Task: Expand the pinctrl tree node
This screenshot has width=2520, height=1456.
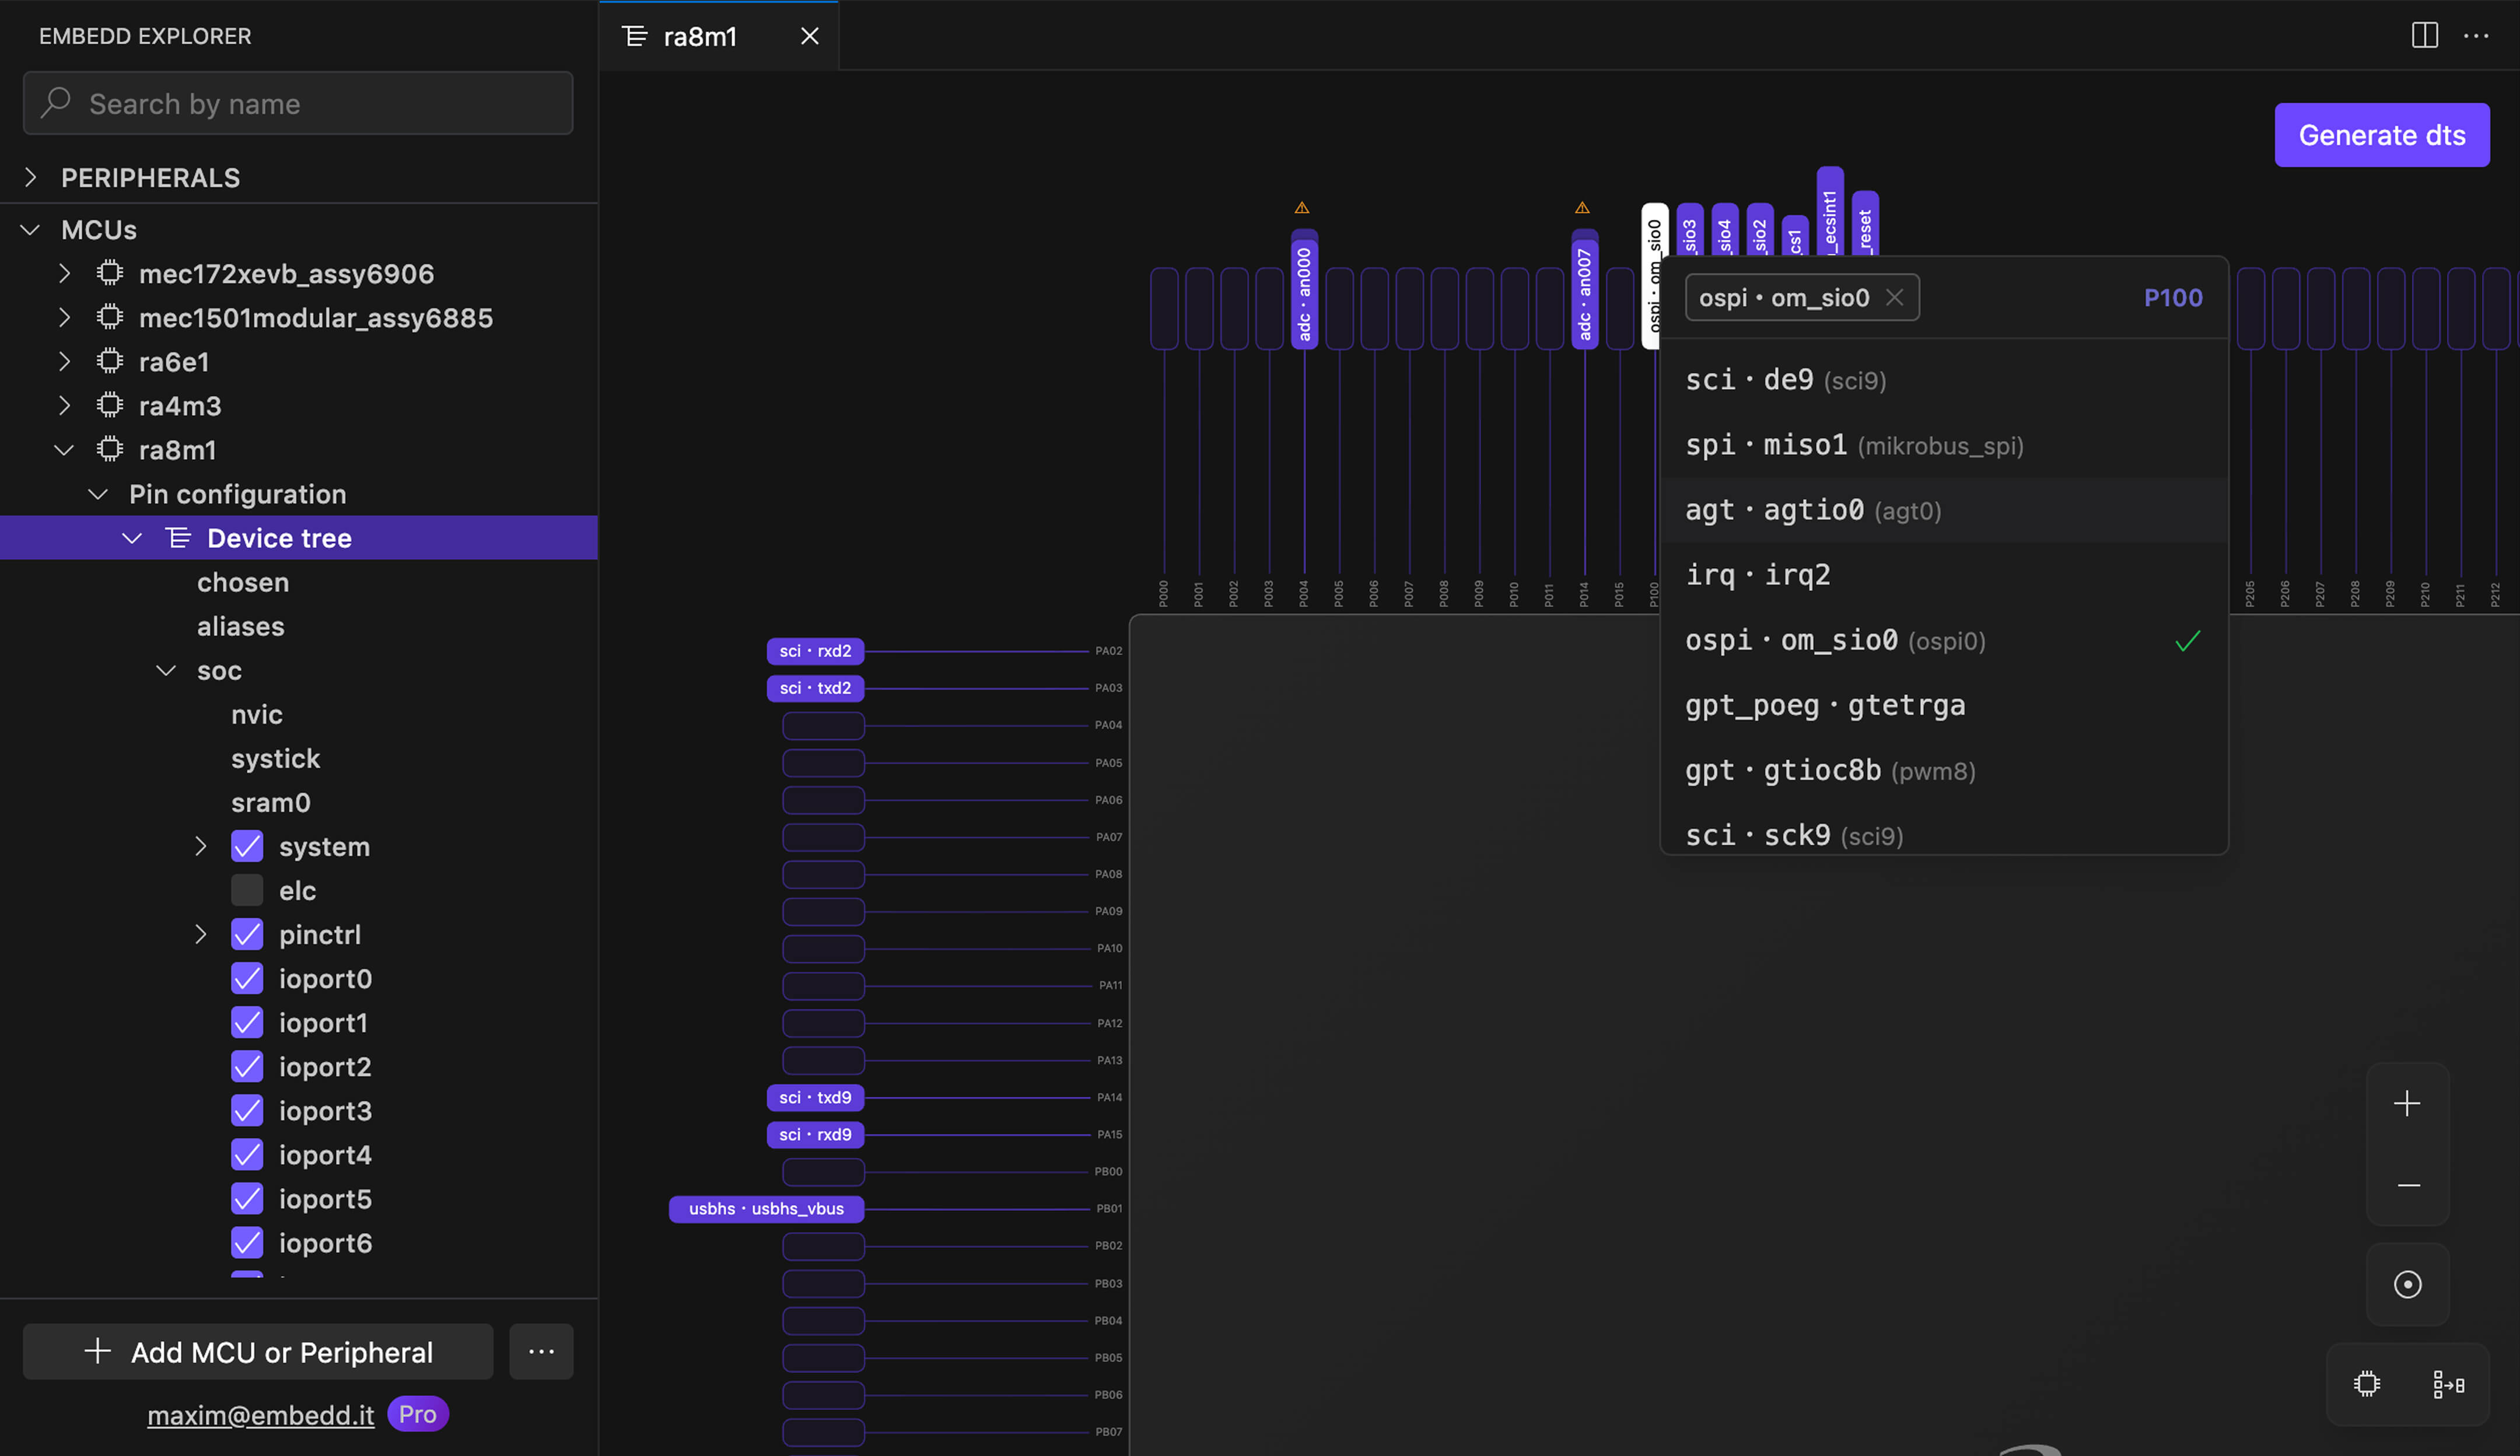Action: tap(201, 935)
